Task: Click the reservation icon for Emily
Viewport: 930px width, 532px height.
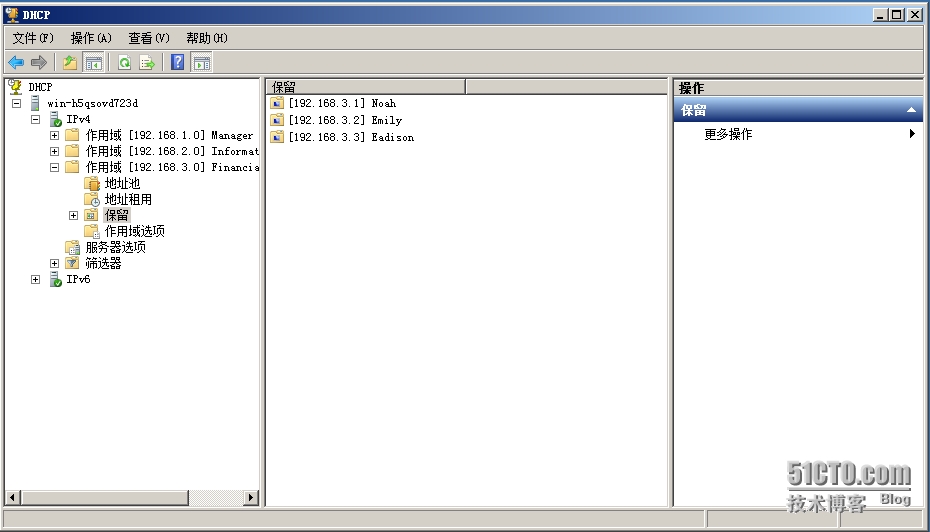Action: pyautogui.click(x=277, y=120)
